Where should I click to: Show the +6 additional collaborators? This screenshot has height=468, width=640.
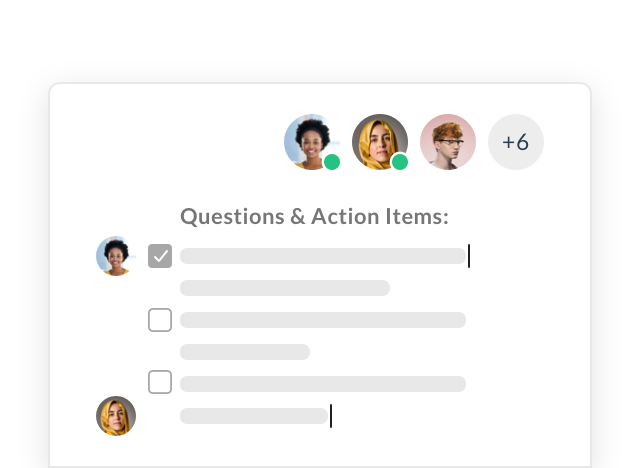(x=515, y=142)
